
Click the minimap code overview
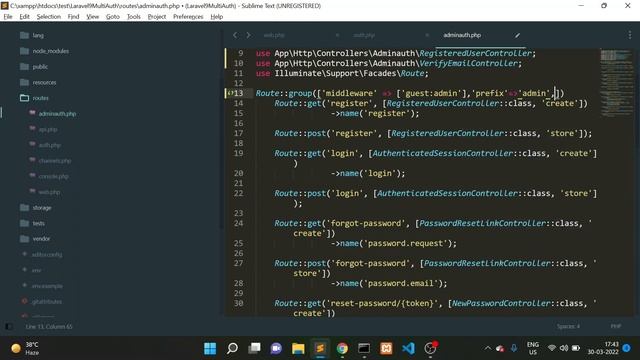pyautogui.click(x=616, y=84)
